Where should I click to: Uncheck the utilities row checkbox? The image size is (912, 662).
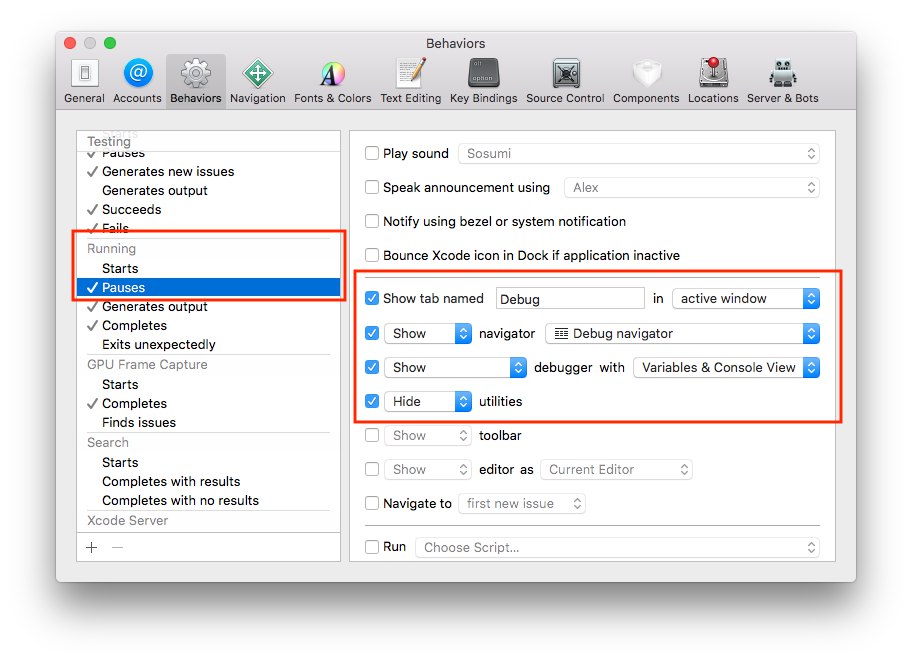372,401
